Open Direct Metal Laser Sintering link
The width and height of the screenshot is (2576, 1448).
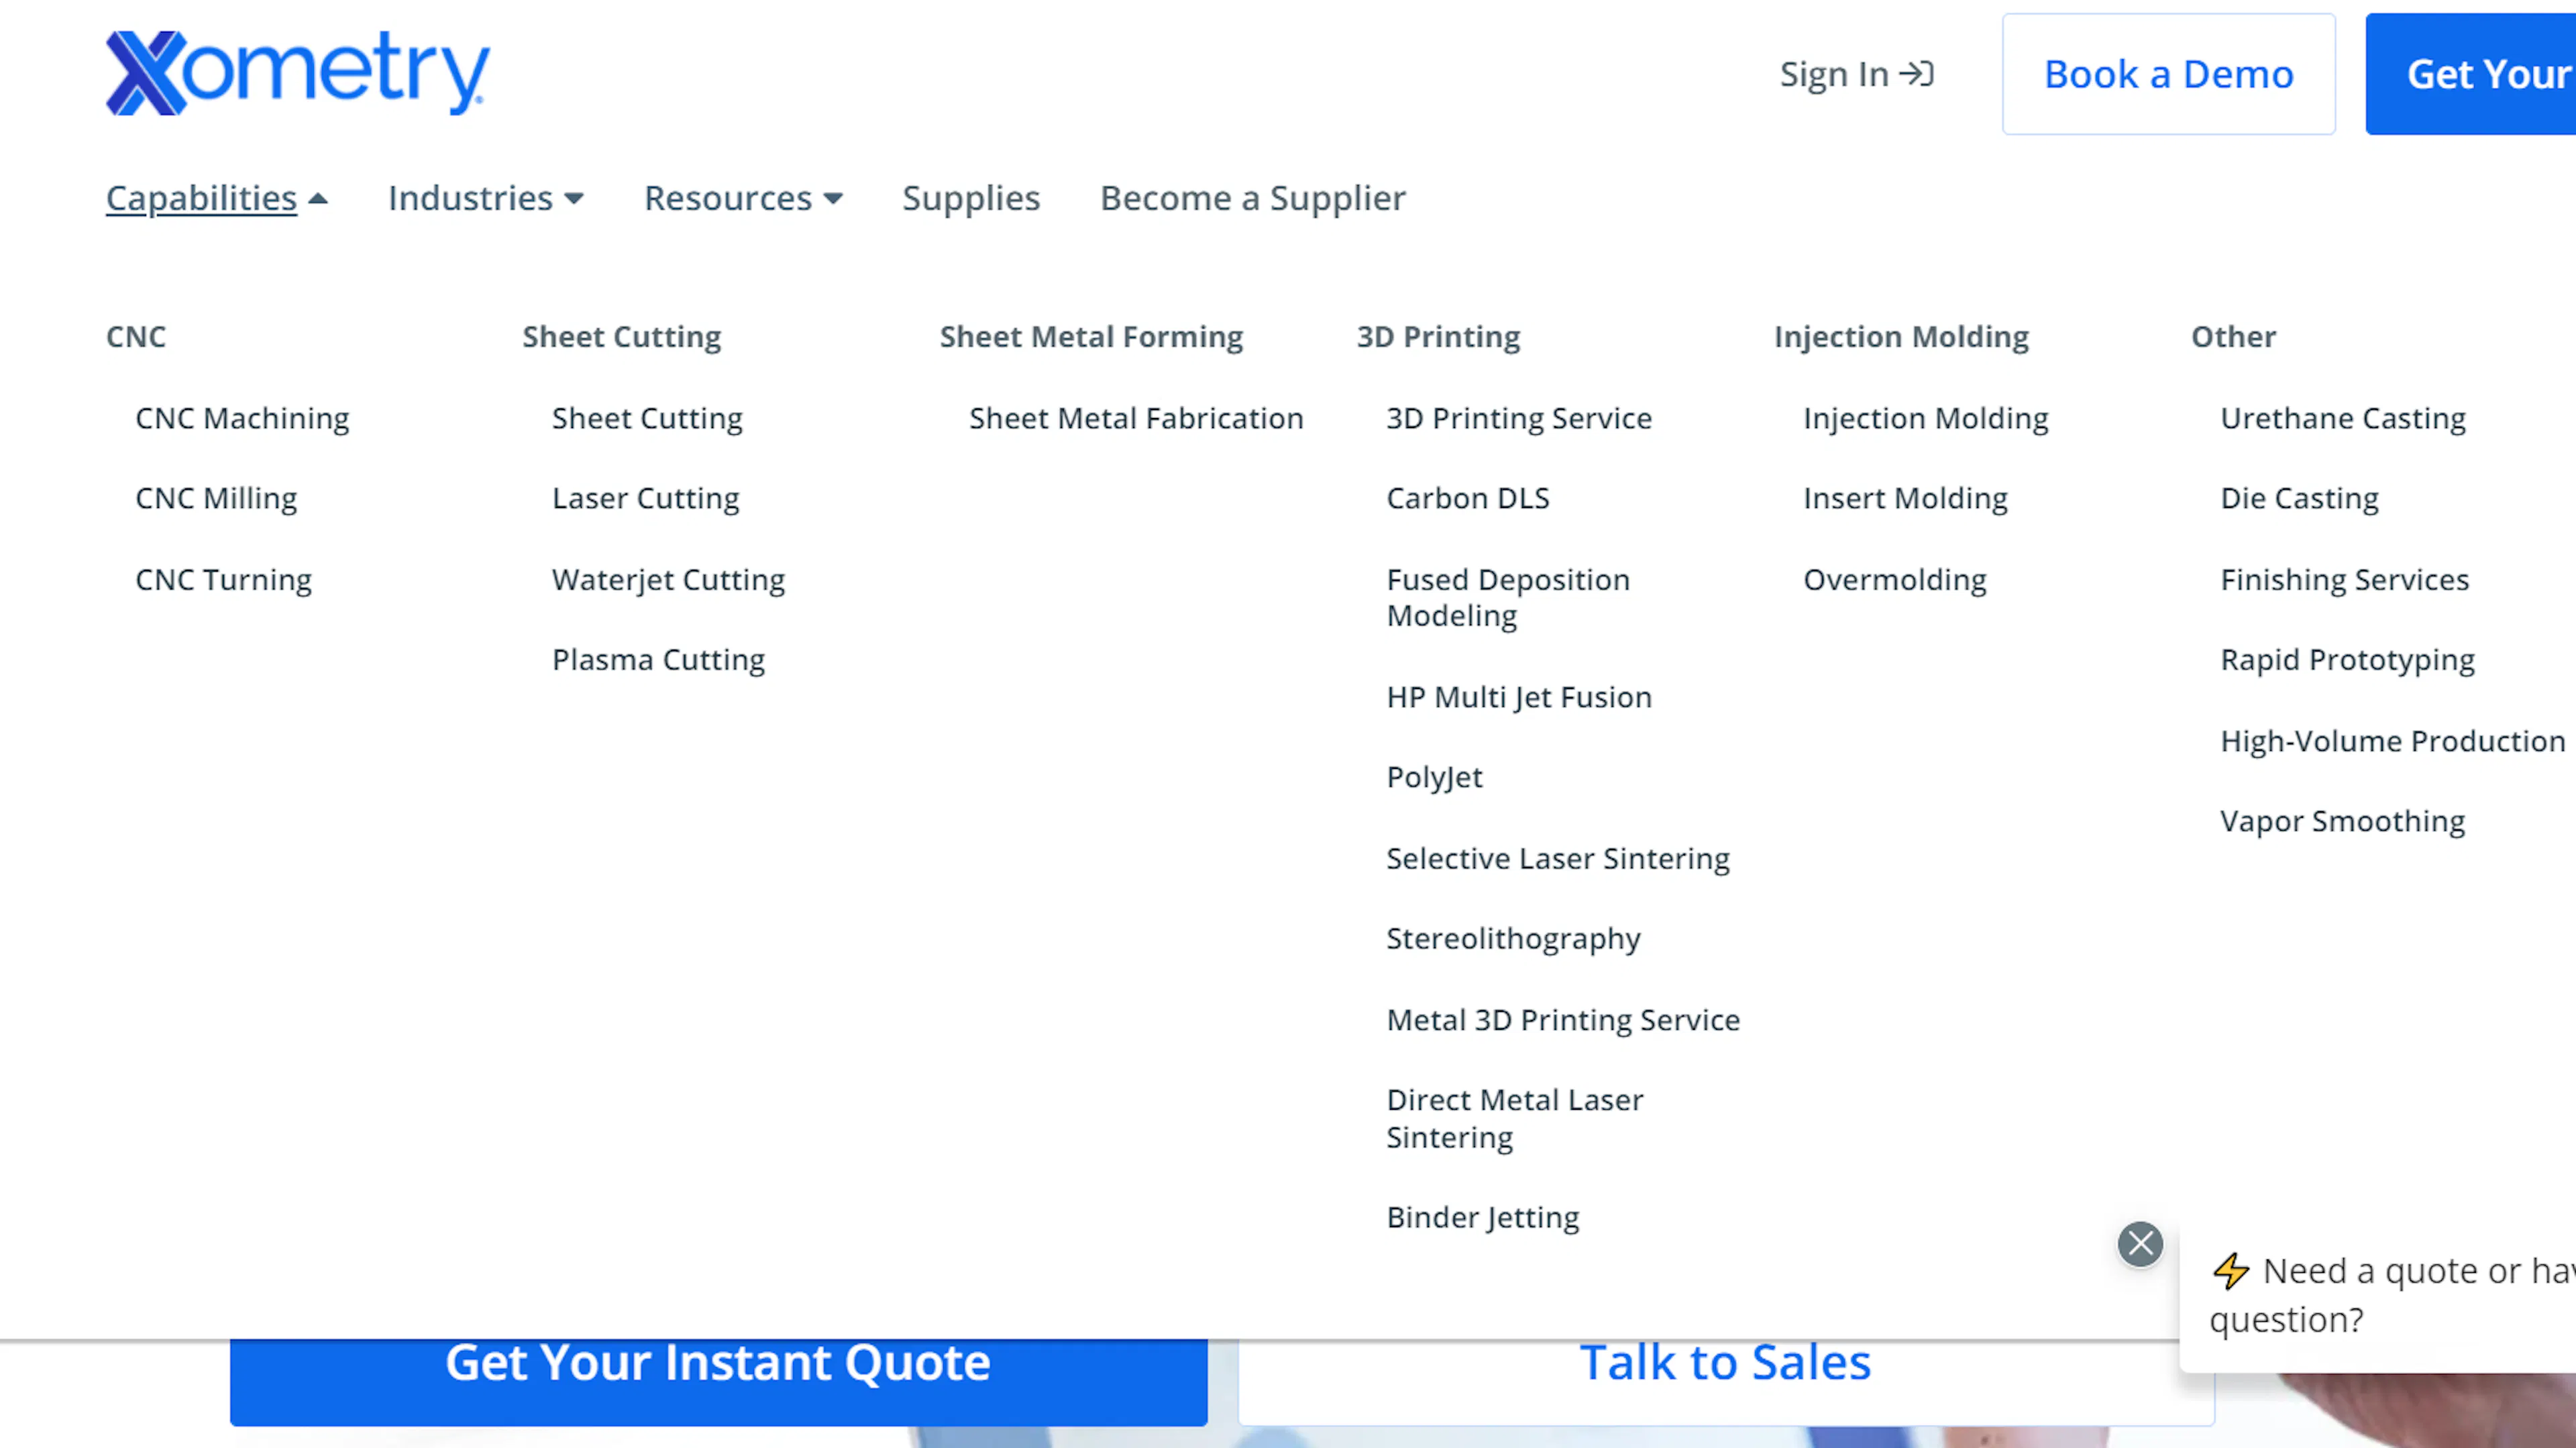click(1514, 1118)
